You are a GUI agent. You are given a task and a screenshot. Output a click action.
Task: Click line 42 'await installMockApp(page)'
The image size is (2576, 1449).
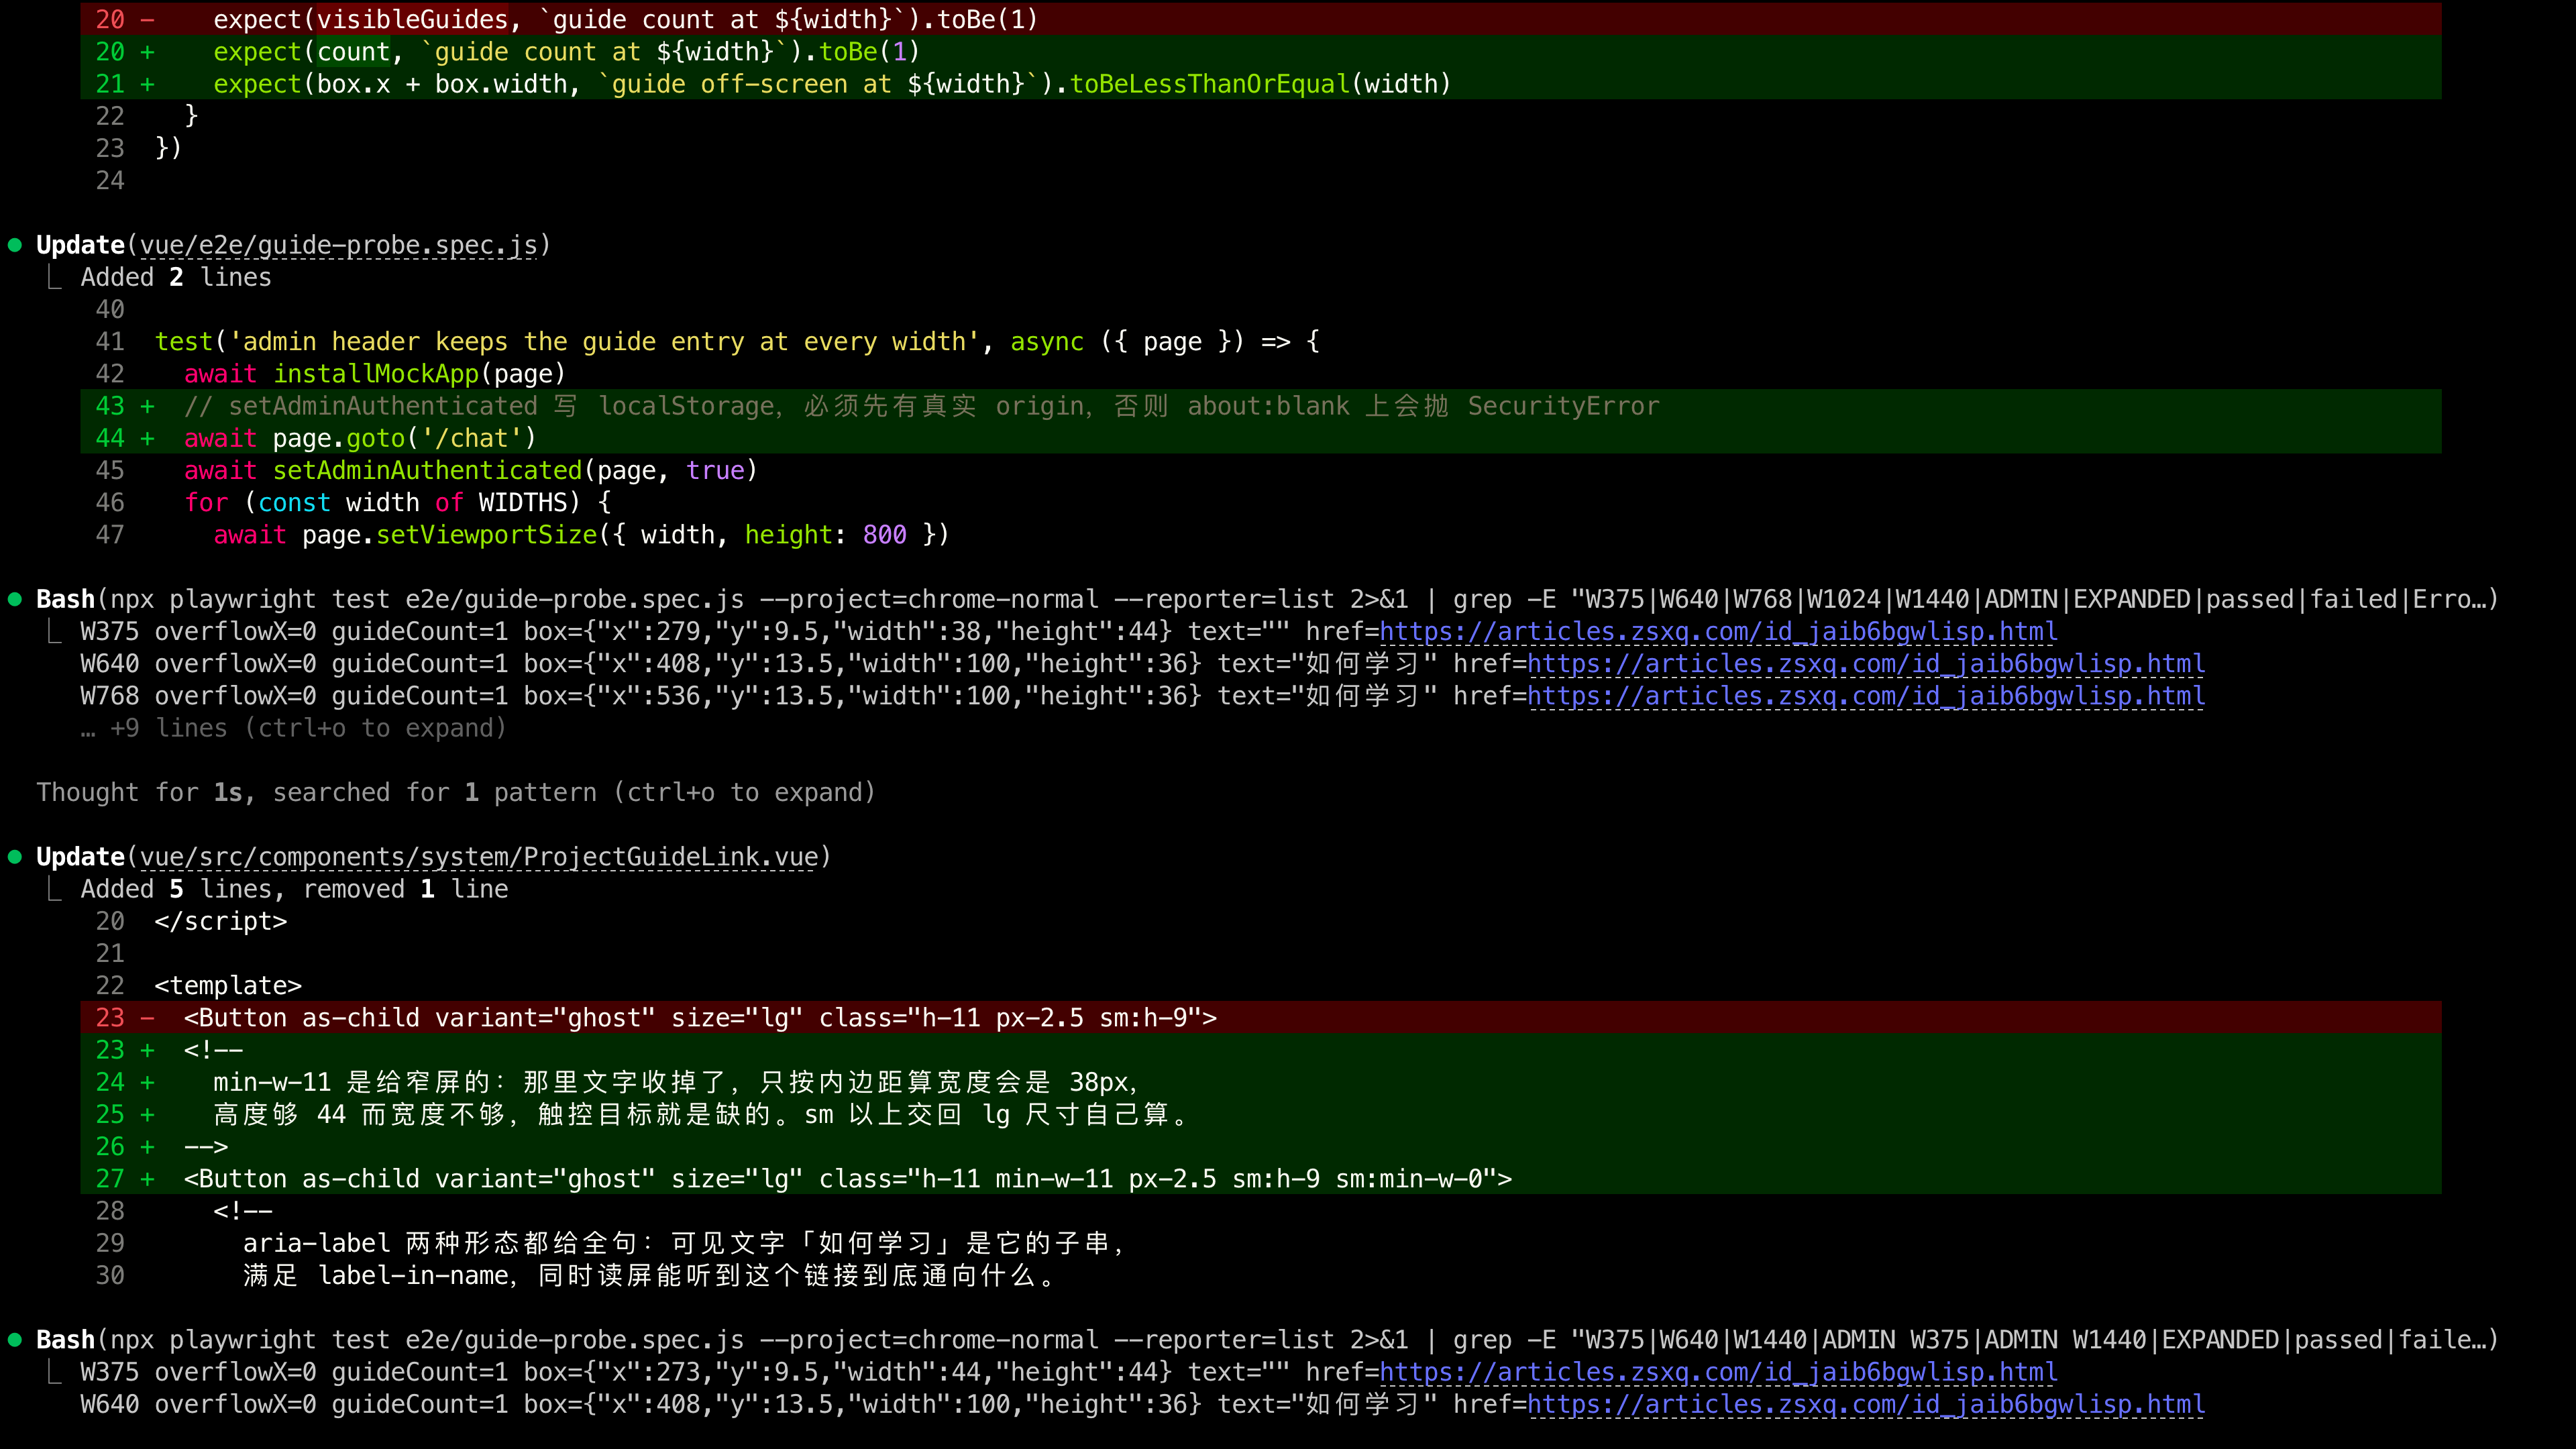[x=375, y=374]
